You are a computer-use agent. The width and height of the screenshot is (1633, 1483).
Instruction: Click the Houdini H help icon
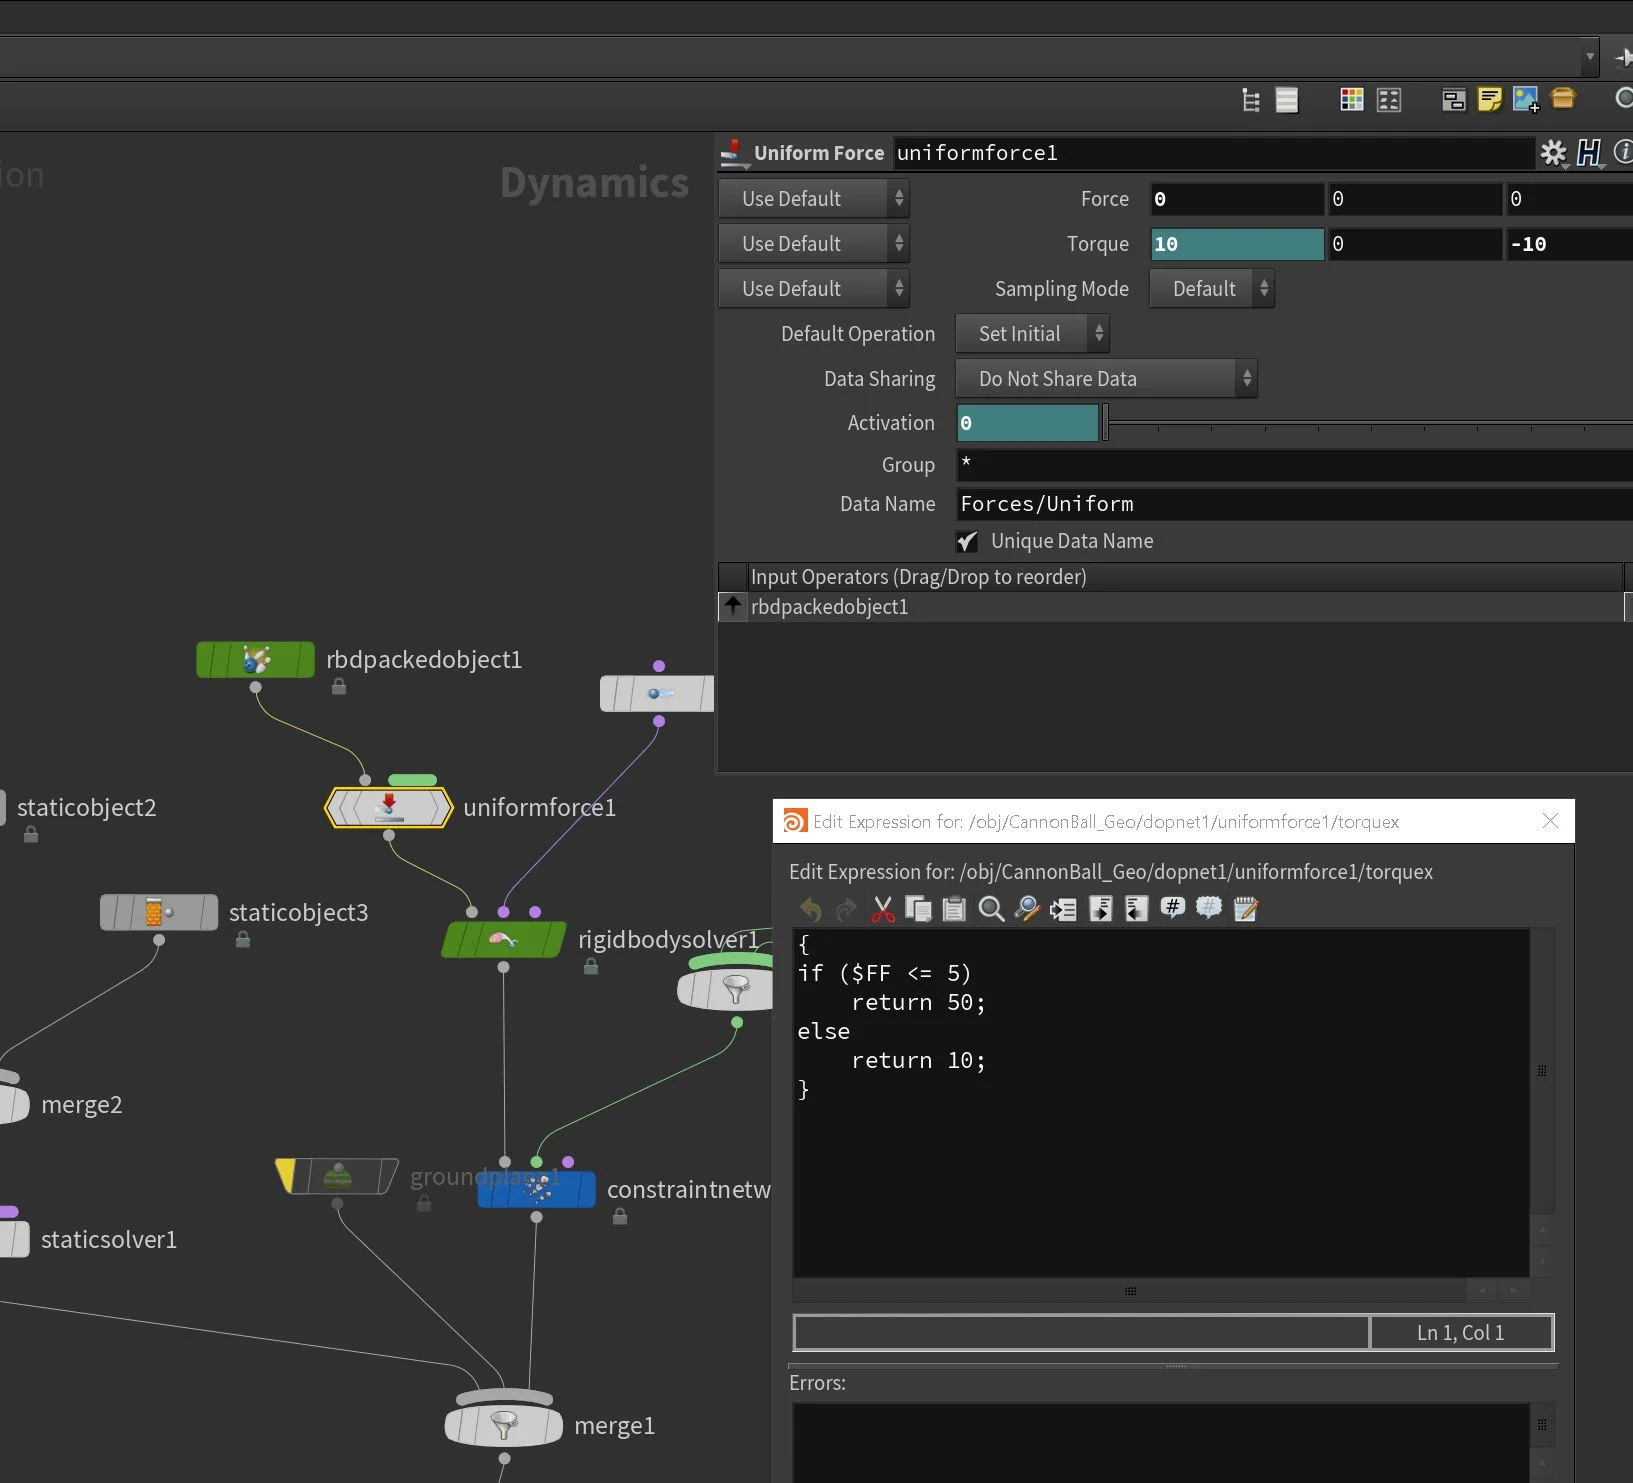[1589, 153]
